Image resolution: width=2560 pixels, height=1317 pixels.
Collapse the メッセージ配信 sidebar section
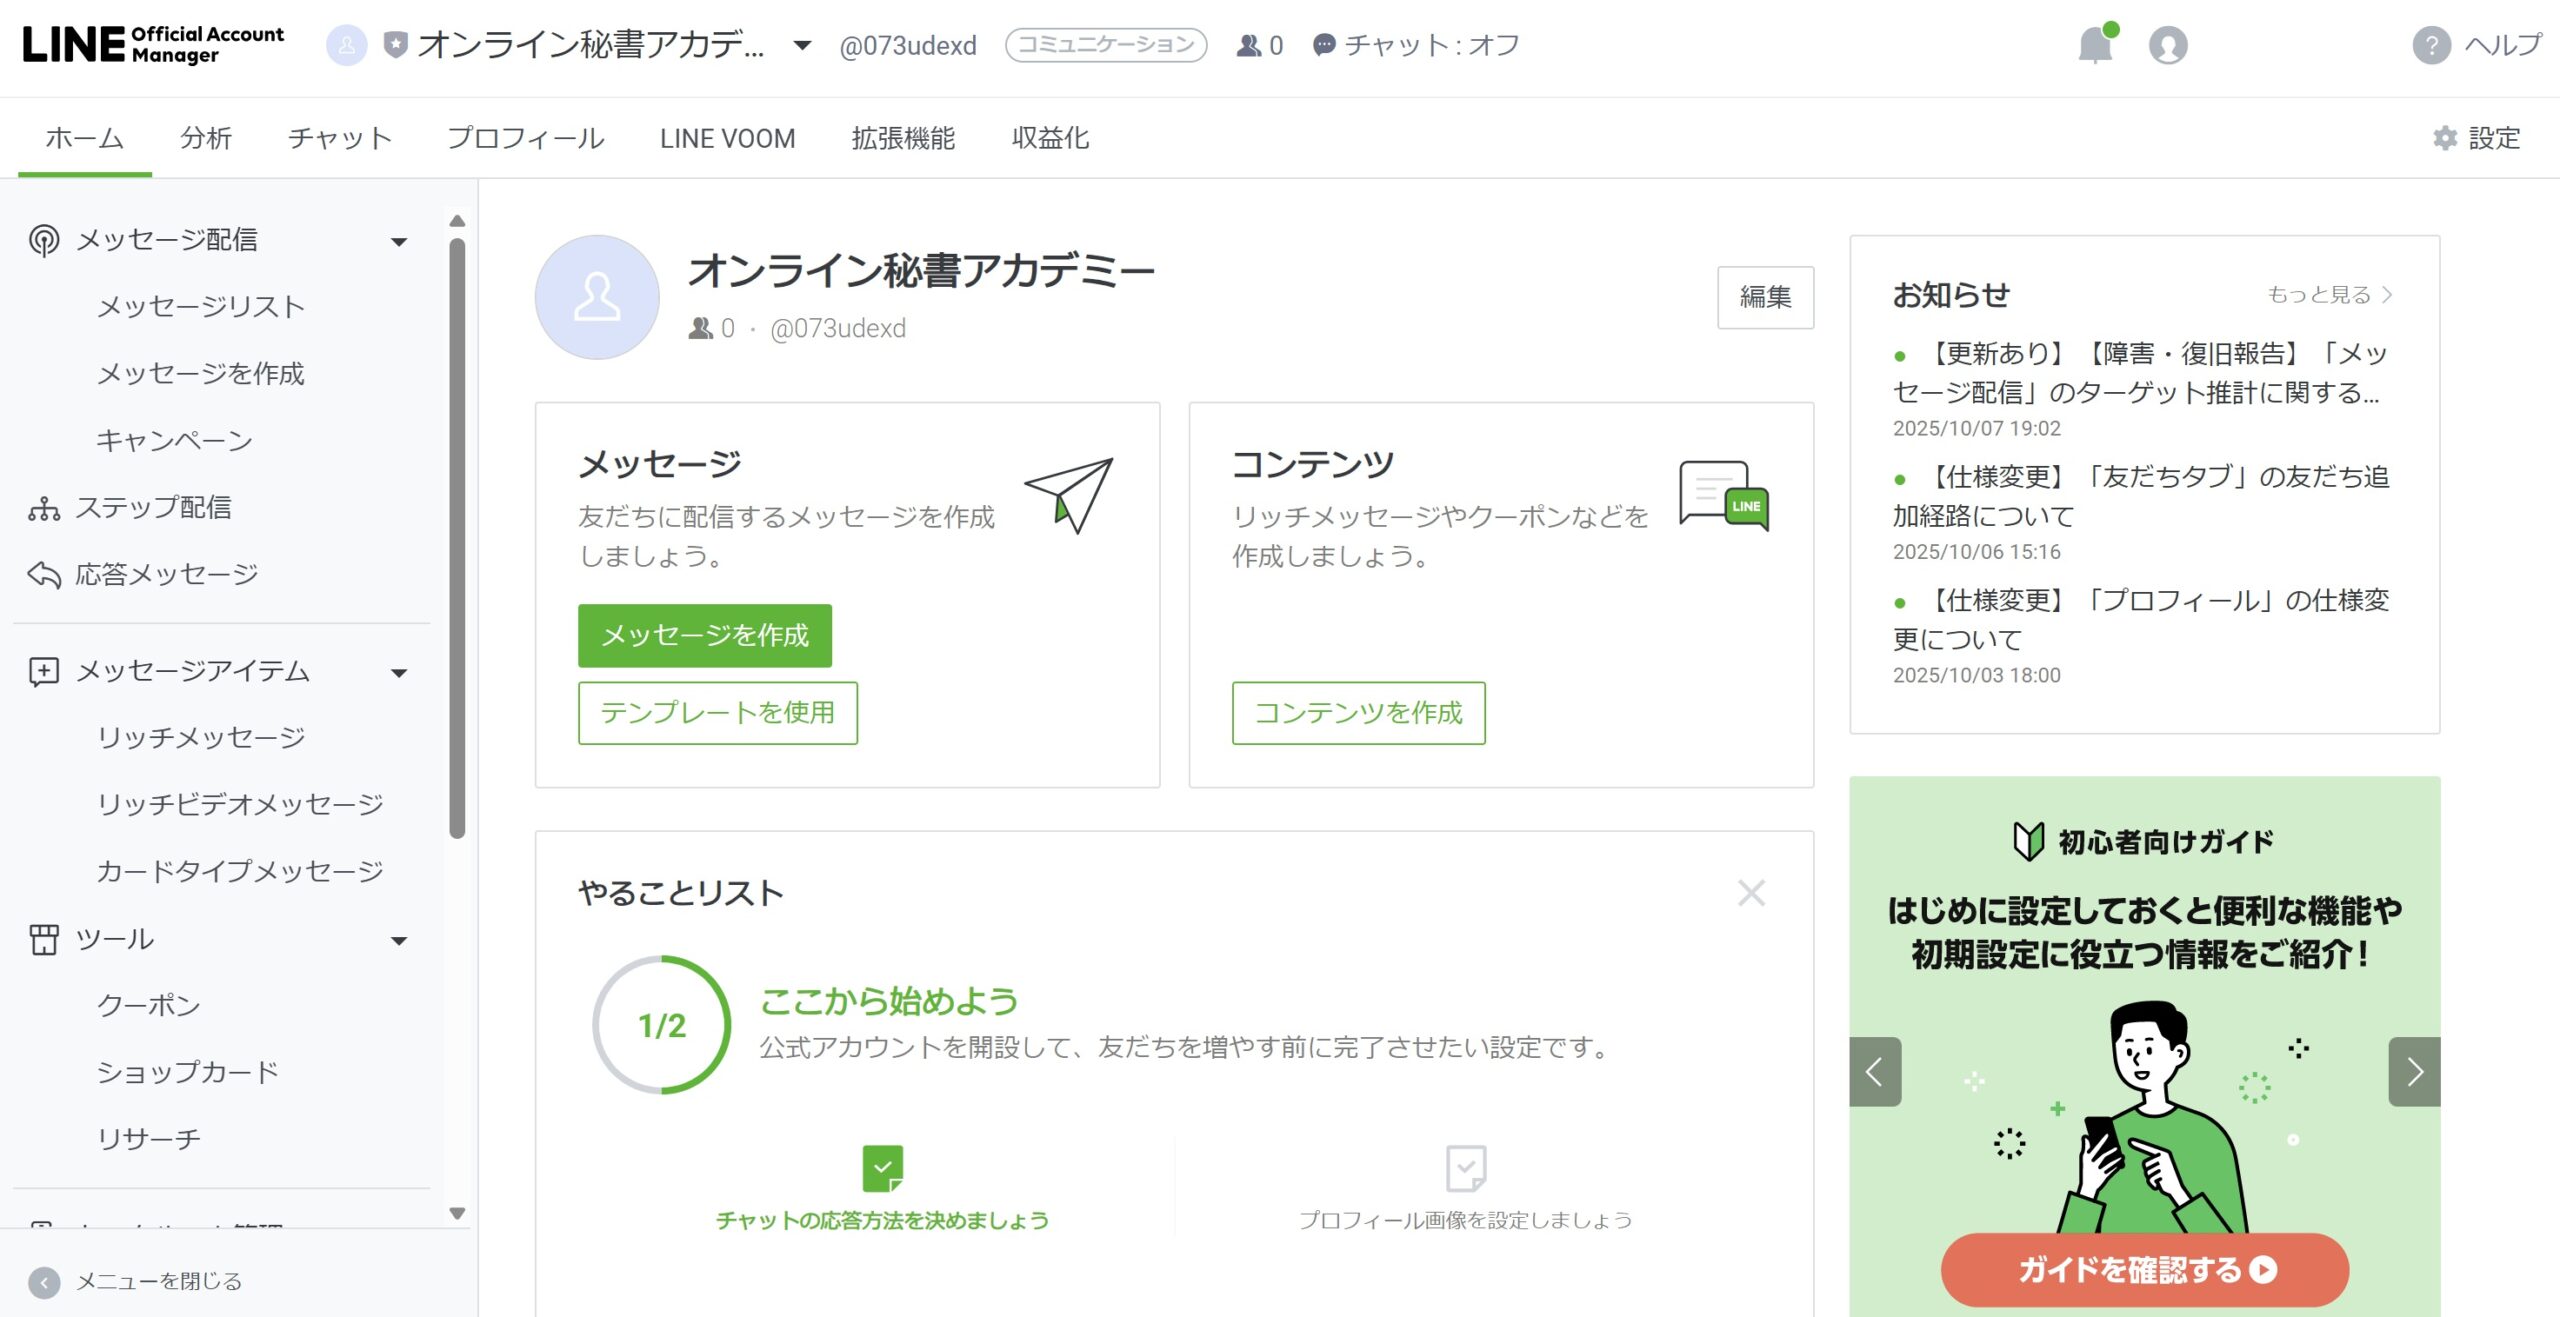[x=399, y=241]
